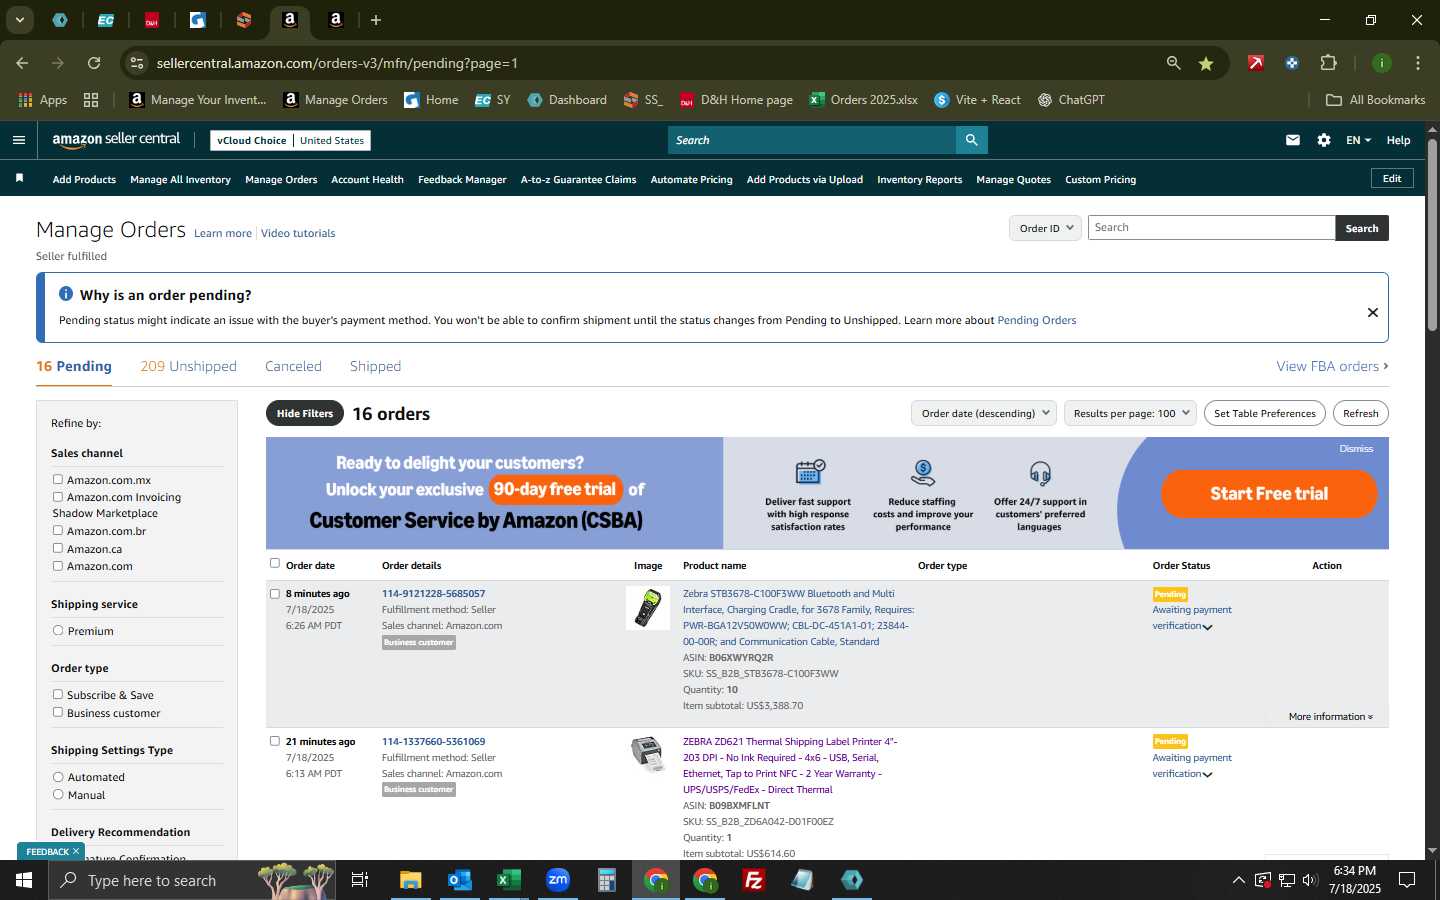Open the browser tab search chevron
1440x900 pixels.
pyautogui.click(x=19, y=20)
